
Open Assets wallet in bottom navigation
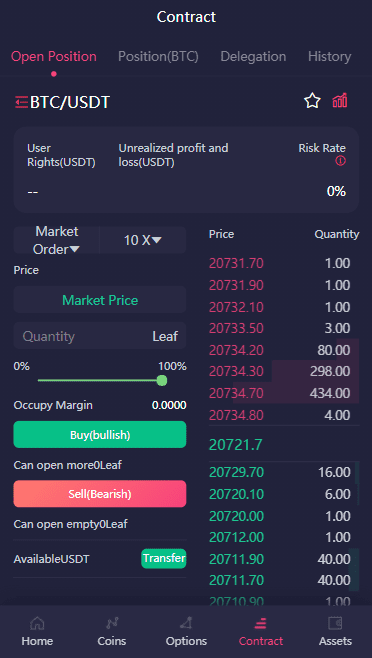[335, 631]
